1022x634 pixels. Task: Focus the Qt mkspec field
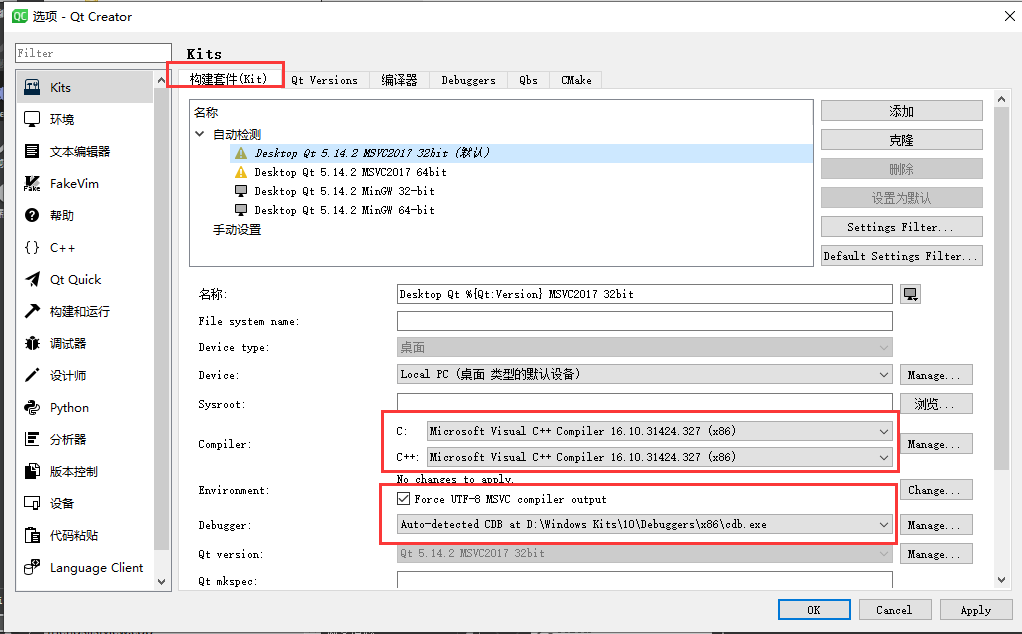645,580
